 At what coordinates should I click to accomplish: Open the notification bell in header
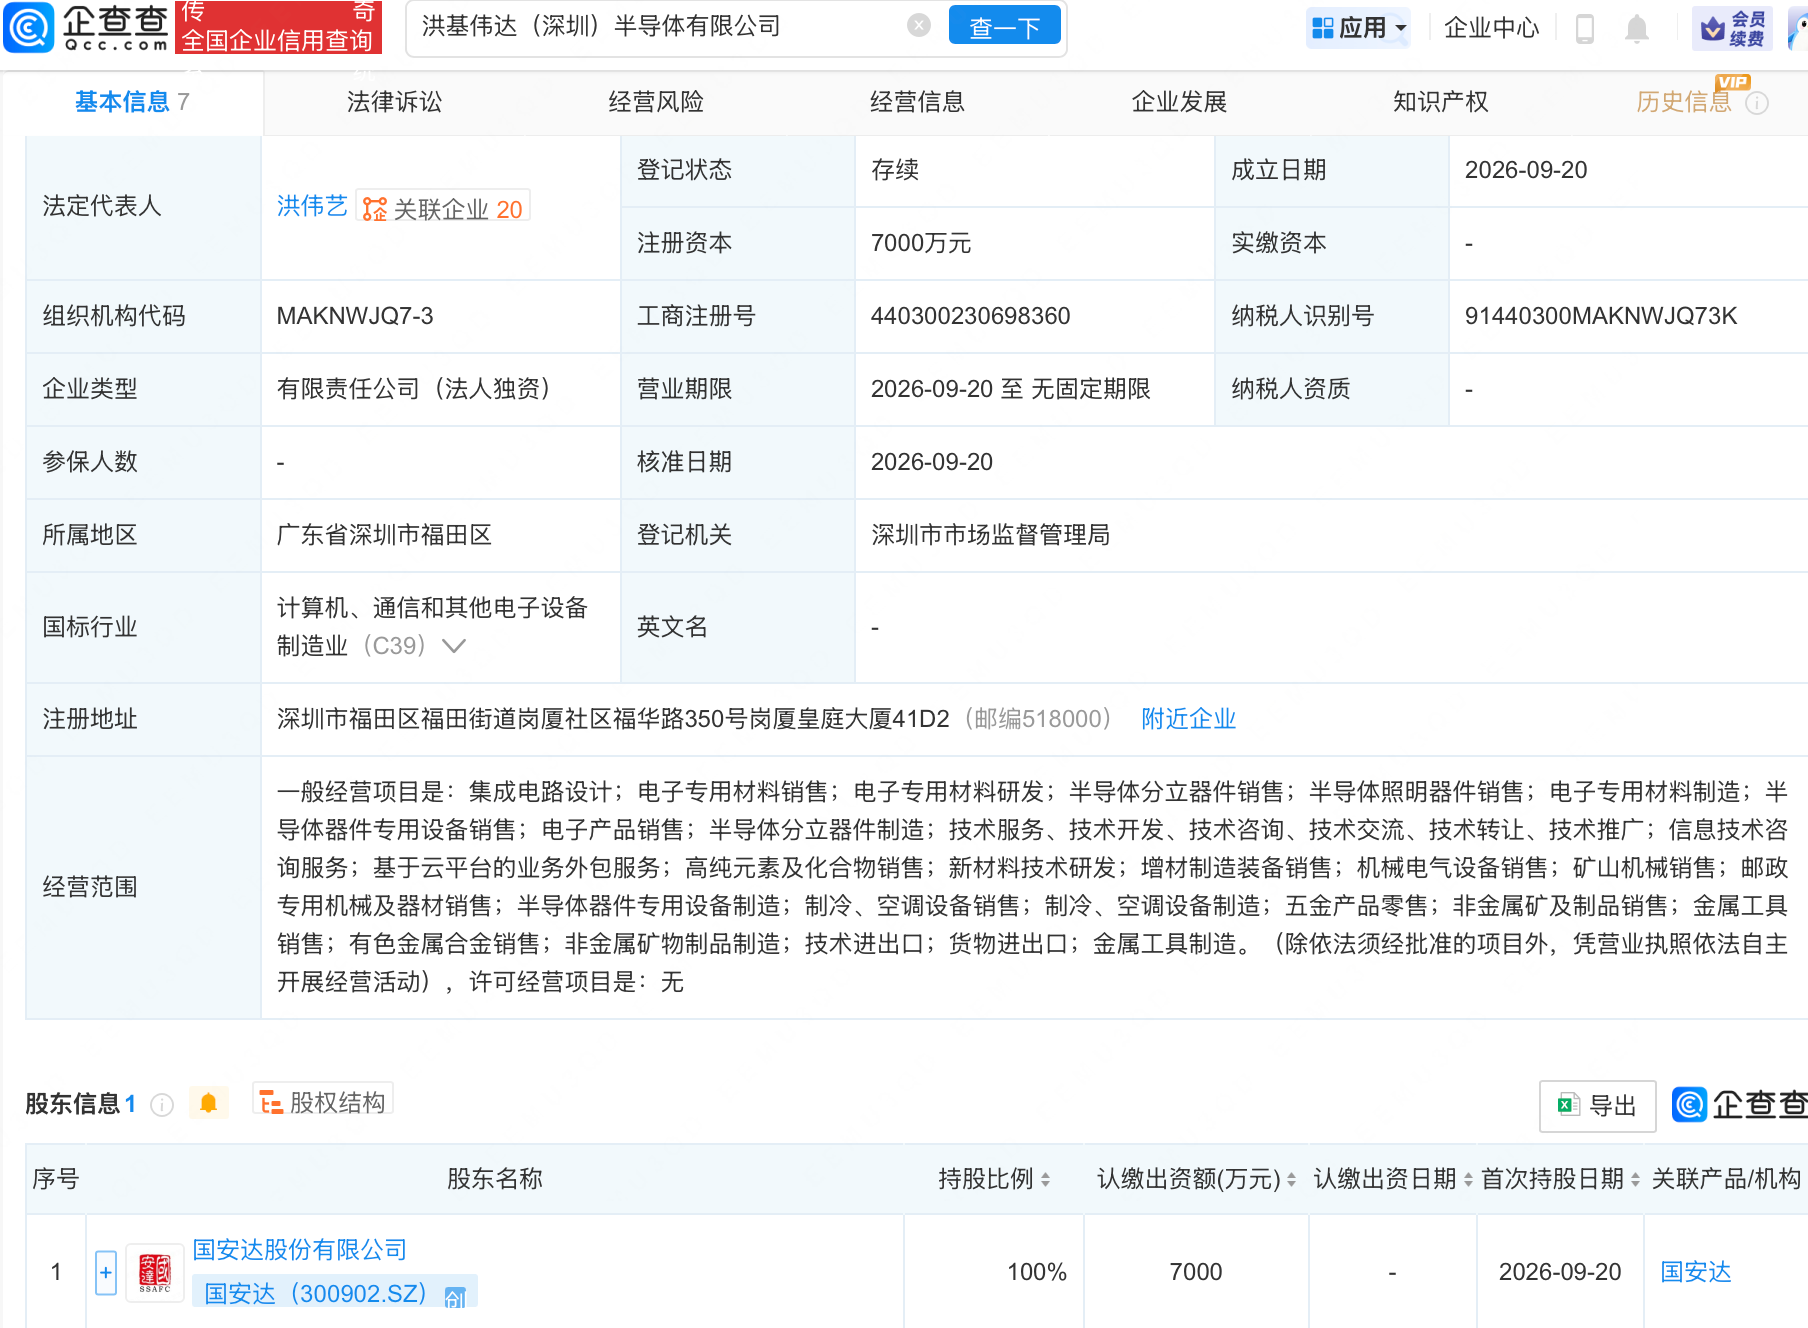pos(1636,28)
